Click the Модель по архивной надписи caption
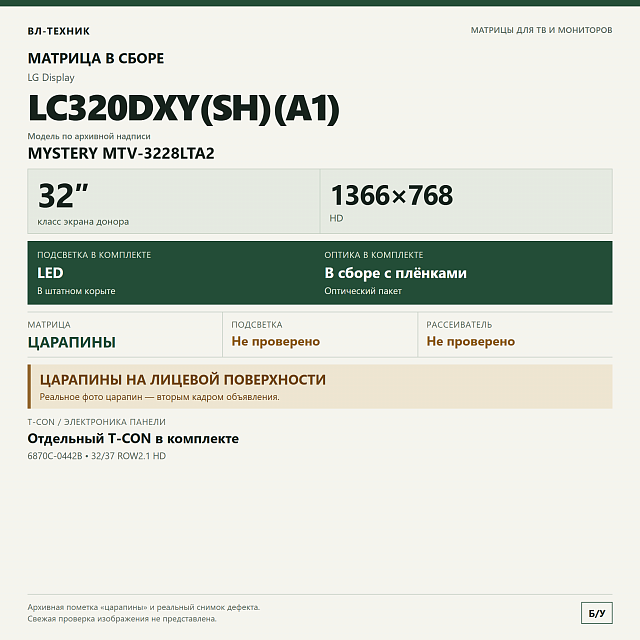Image resolution: width=640 pixels, height=640 pixels. (x=89, y=136)
